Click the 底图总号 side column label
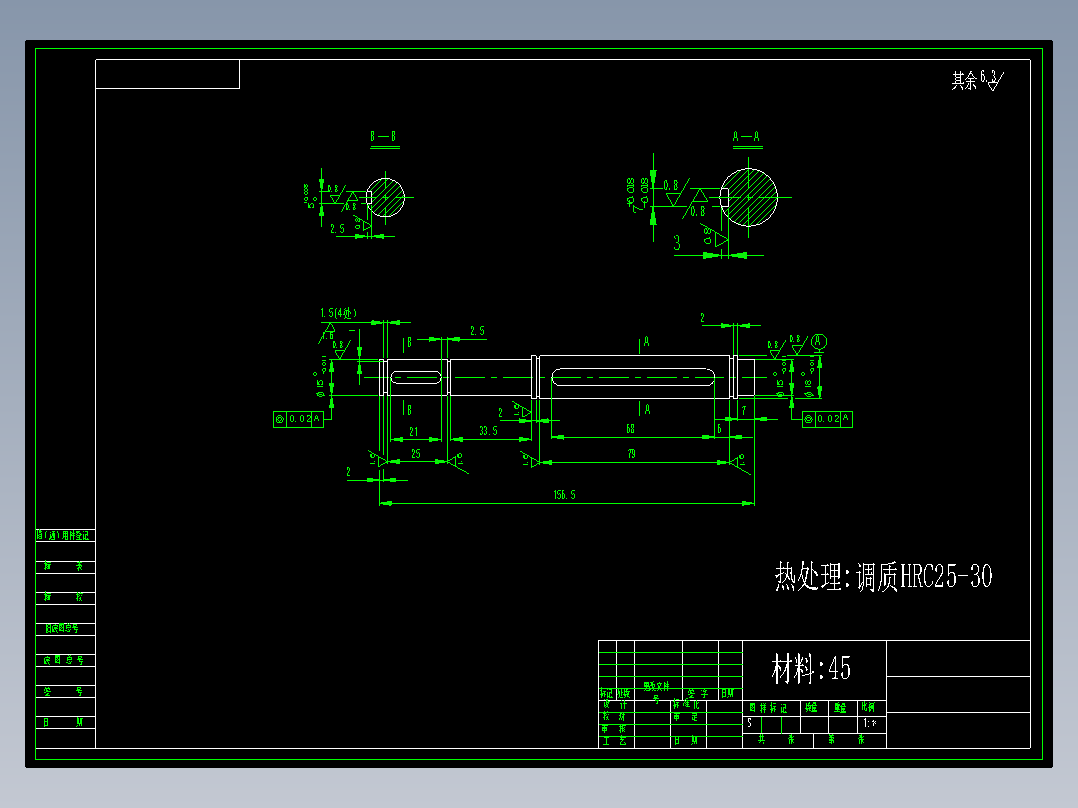The height and width of the screenshot is (808, 1078). pyautogui.click(x=65, y=660)
